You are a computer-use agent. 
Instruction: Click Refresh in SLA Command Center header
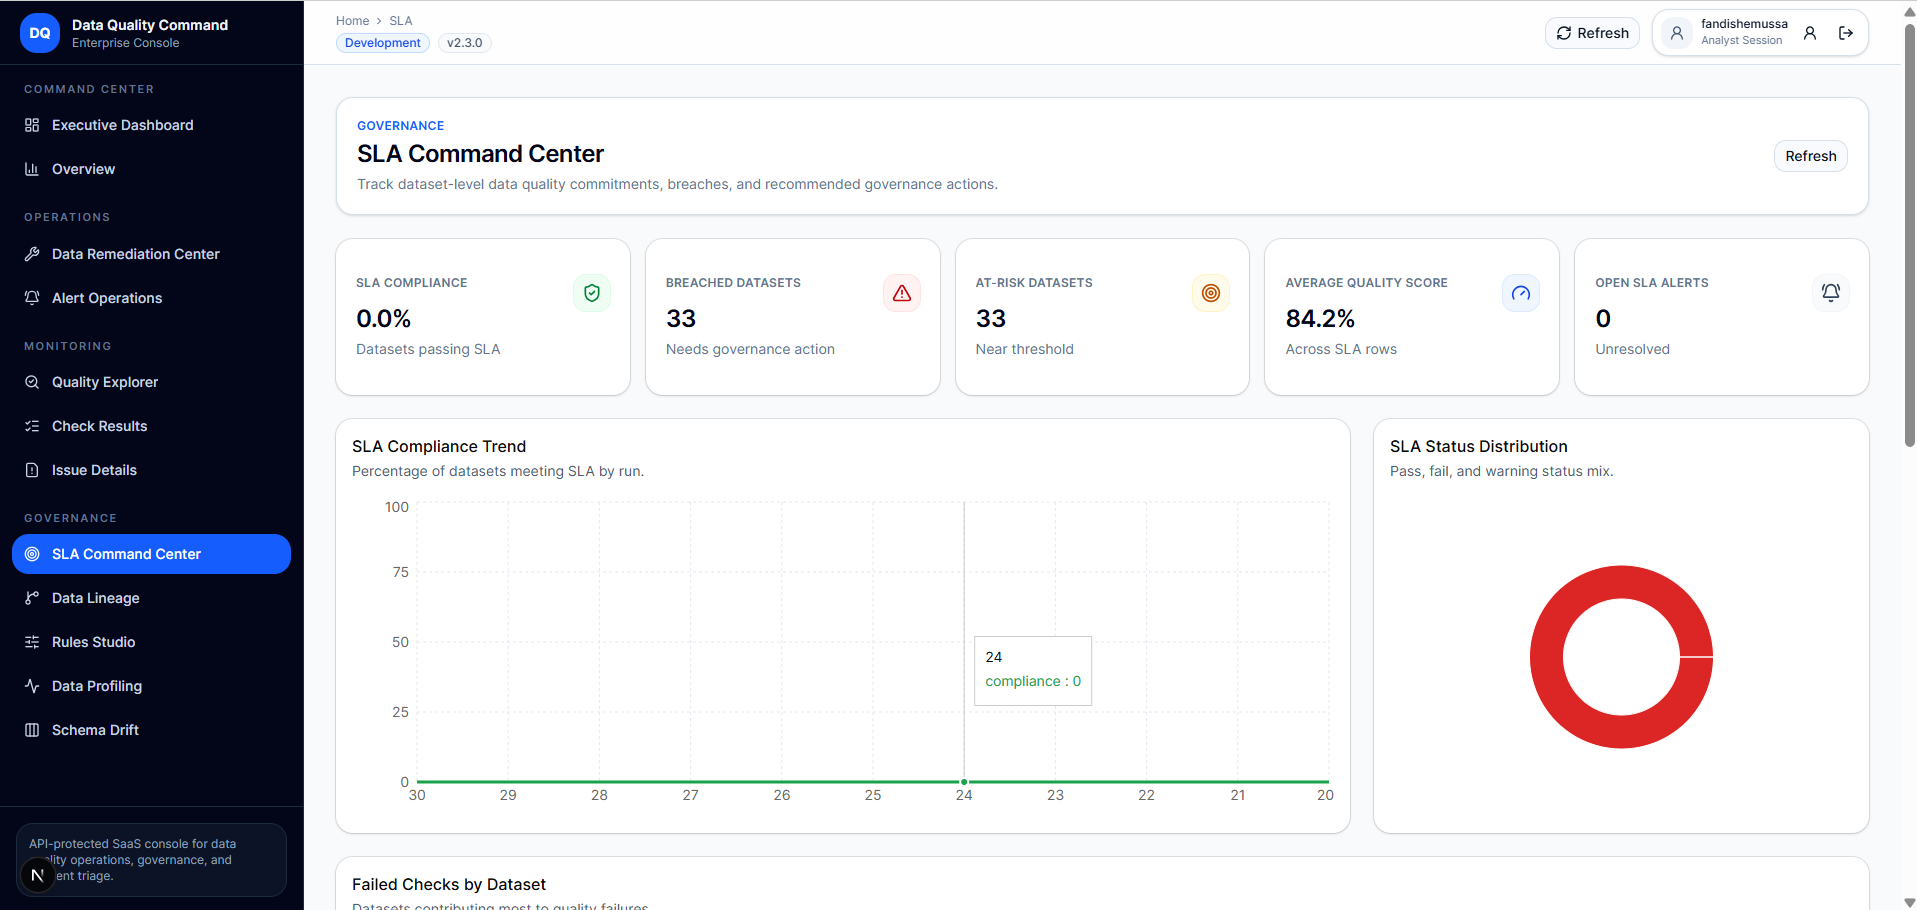point(1811,156)
